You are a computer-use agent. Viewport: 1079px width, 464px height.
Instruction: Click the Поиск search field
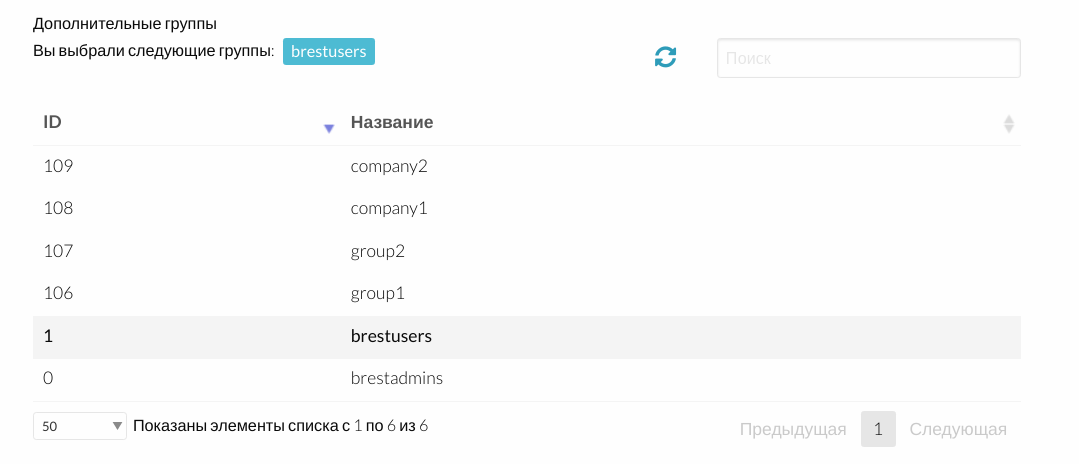[x=868, y=59]
